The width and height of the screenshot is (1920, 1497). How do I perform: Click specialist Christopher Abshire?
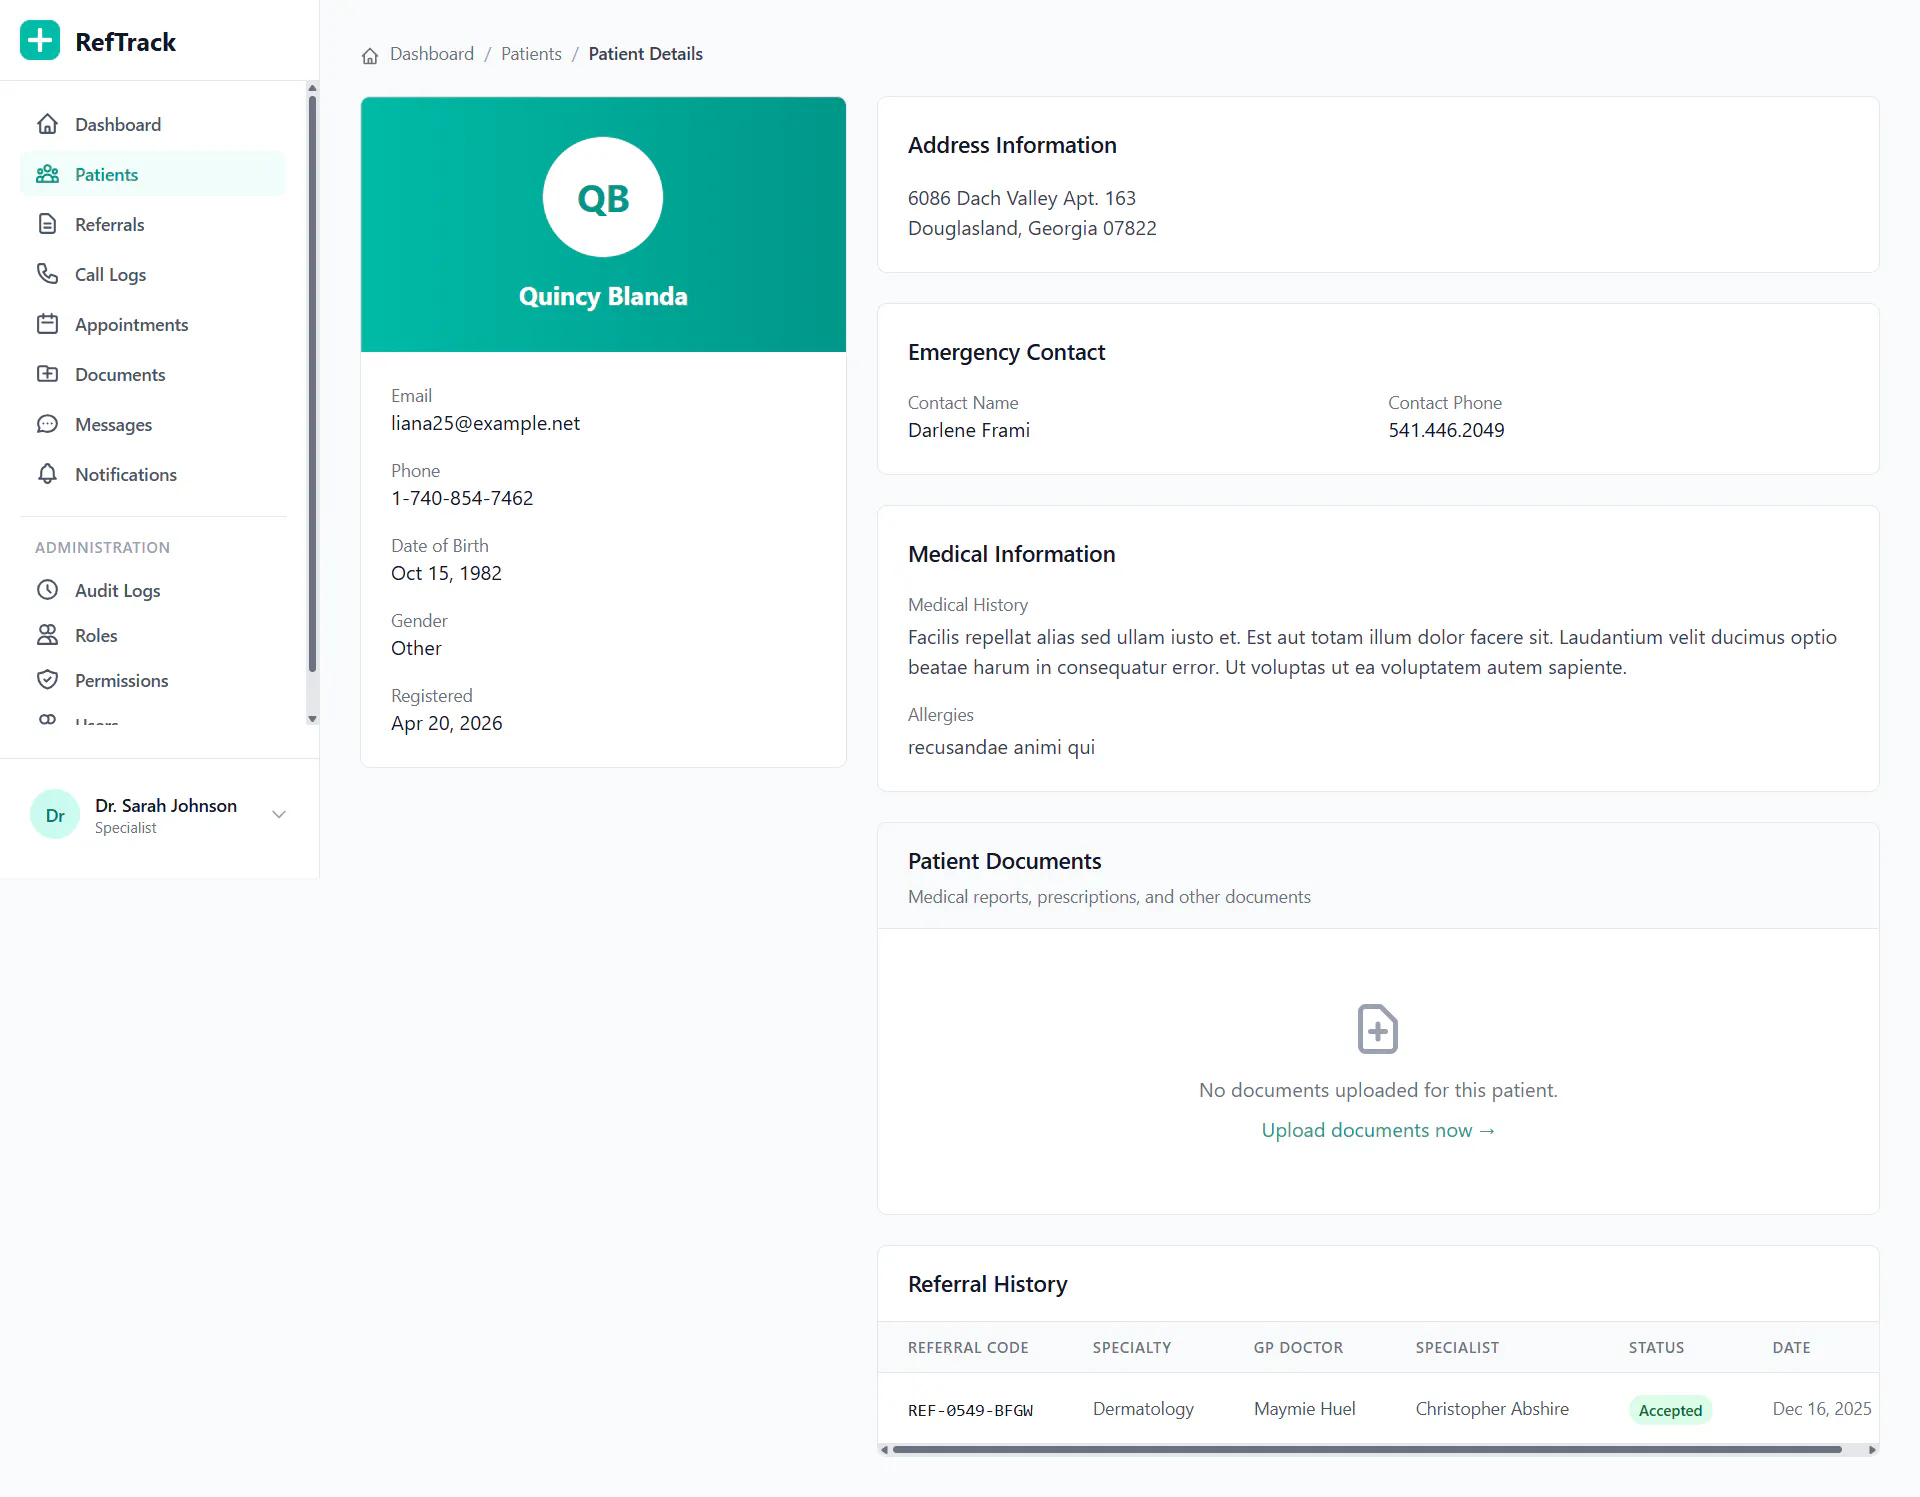tap(1492, 1409)
